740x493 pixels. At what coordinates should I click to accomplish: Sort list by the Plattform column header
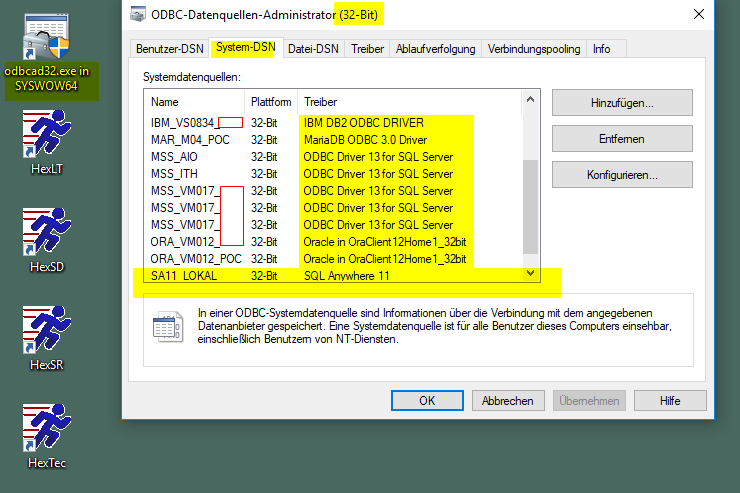271,102
